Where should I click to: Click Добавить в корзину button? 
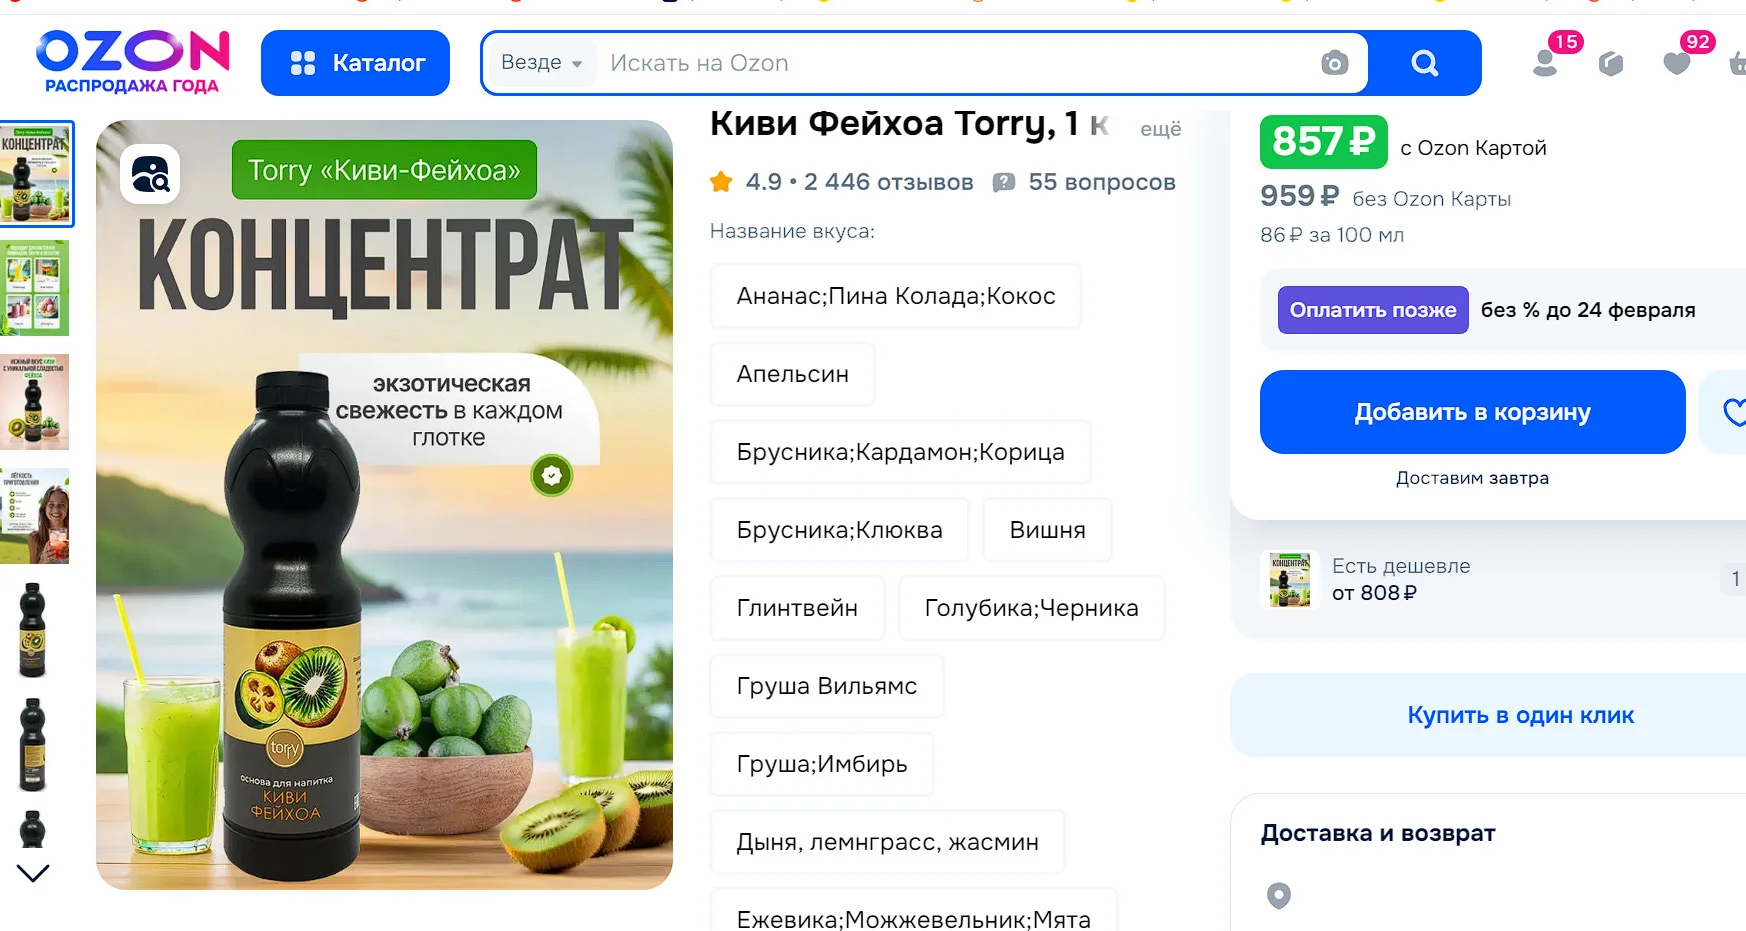(1472, 412)
